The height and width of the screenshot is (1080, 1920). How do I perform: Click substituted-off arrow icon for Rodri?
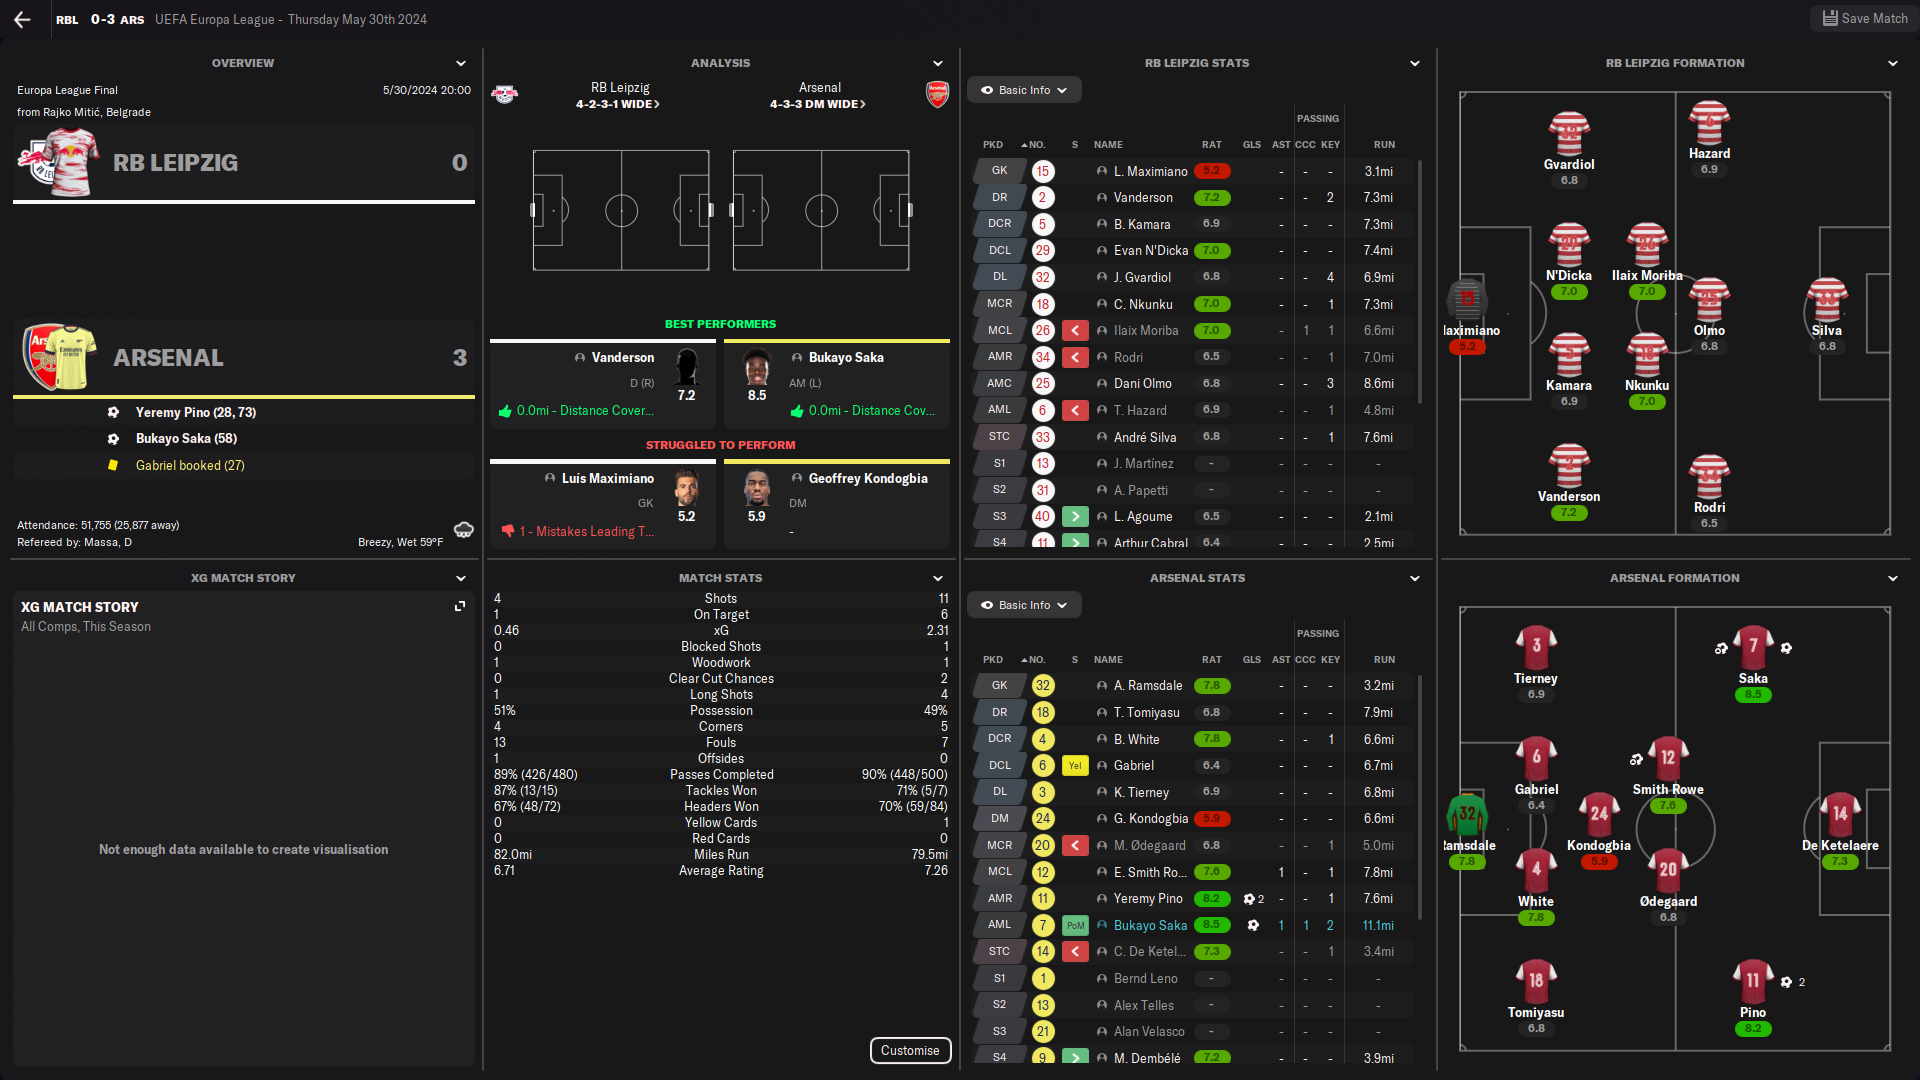tap(1075, 357)
